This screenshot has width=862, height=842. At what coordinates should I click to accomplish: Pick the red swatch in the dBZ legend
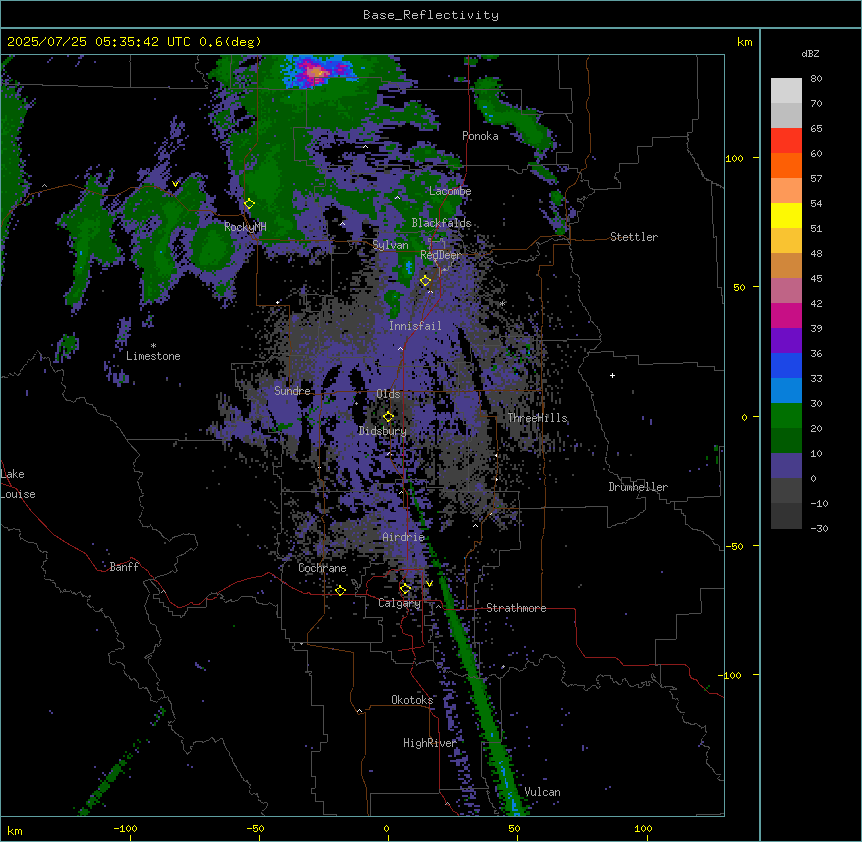(786, 140)
